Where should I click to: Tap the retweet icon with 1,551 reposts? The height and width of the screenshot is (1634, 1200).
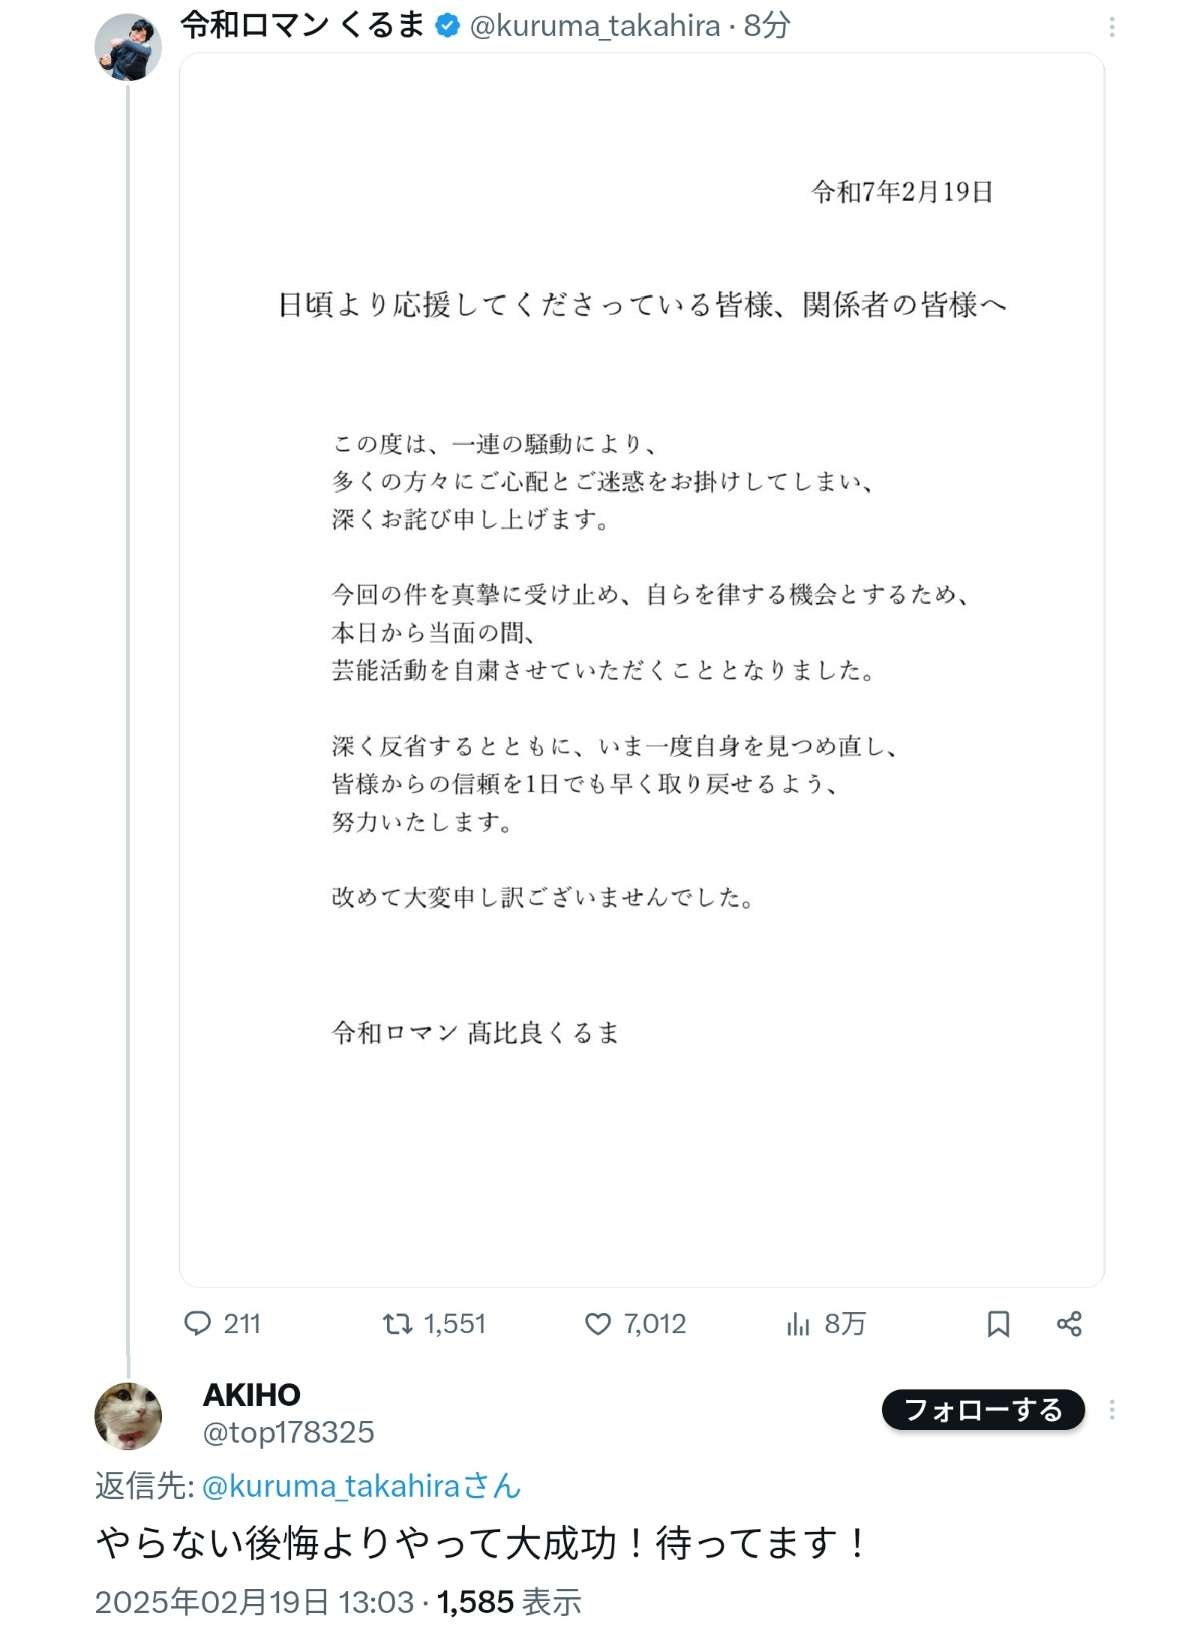click(x=397, y=1324)
